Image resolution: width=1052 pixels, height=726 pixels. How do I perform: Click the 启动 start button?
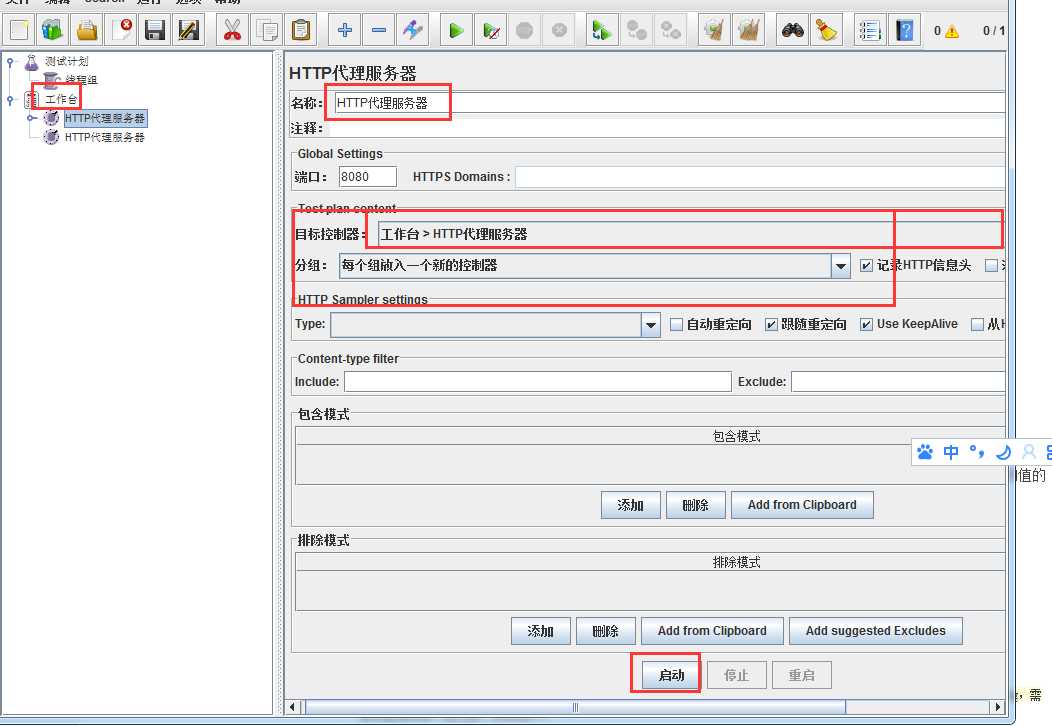click(x=671, y=675)
